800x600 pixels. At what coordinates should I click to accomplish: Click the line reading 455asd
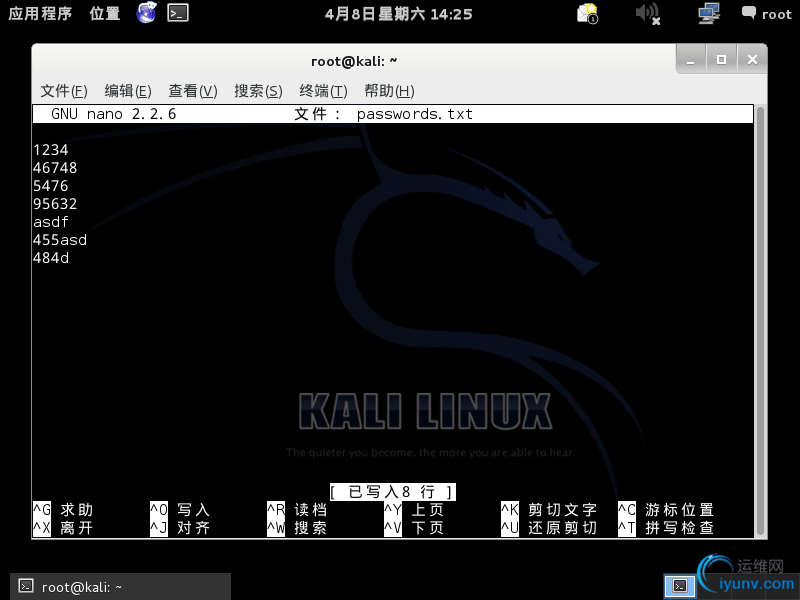(x=60, y=240)
